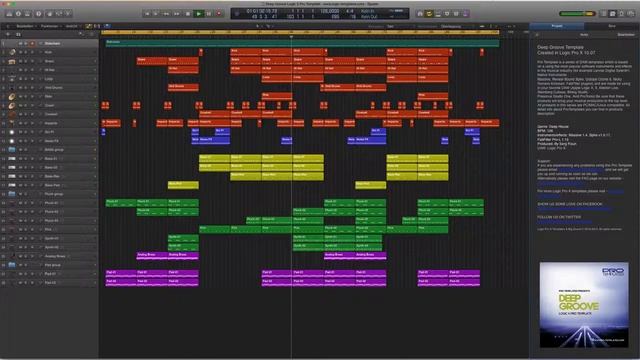This screenshot has height=360, width=640.
Task: Click the Note Pad icon in toolbar
Action: click(x=613, y=14)
